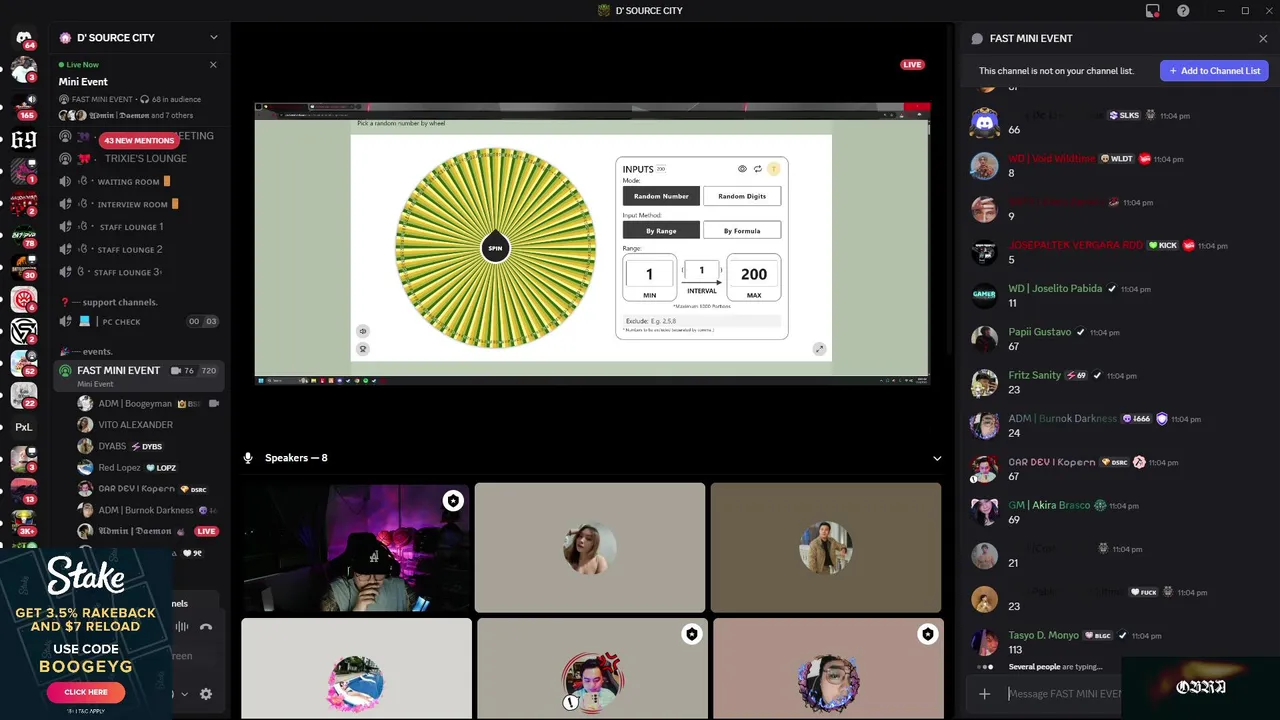The height and width of the screenshot is (720, 1280).
Task: Click the MIN value field showing 1
Action: coord(649,274)
